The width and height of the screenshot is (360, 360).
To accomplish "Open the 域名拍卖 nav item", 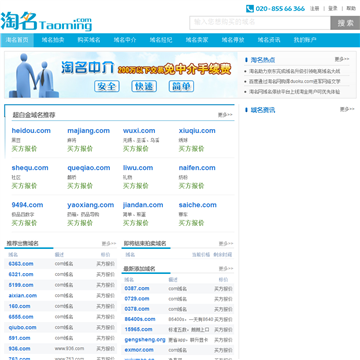I will pos(53,40).
